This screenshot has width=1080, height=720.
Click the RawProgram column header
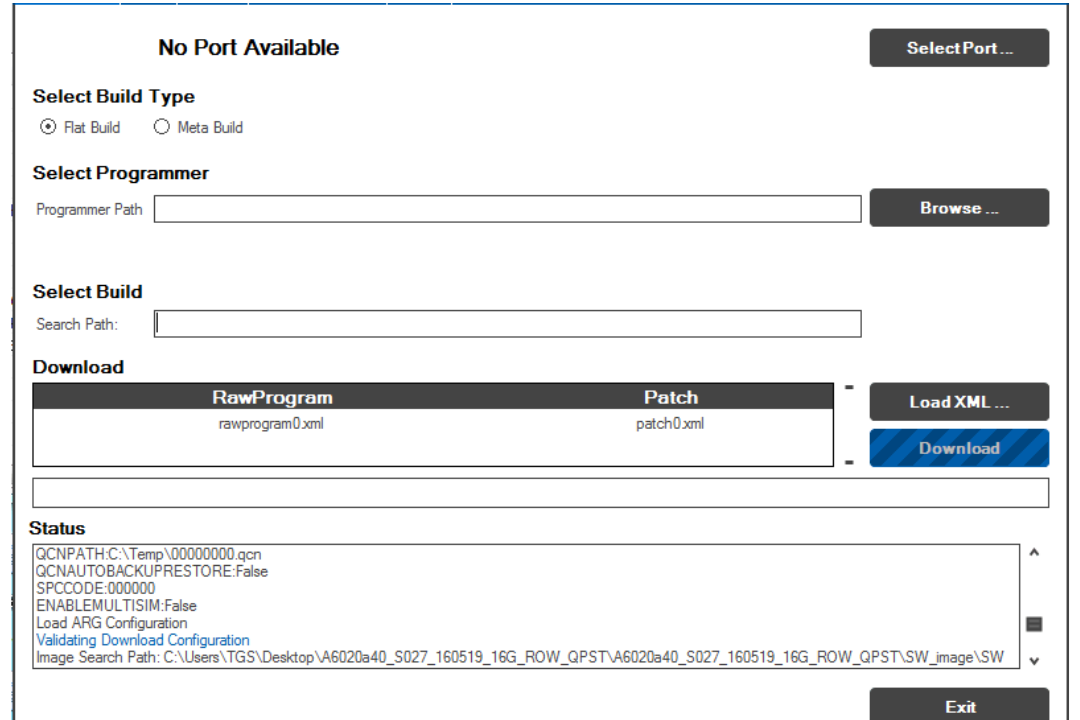(x=272, y=398)
